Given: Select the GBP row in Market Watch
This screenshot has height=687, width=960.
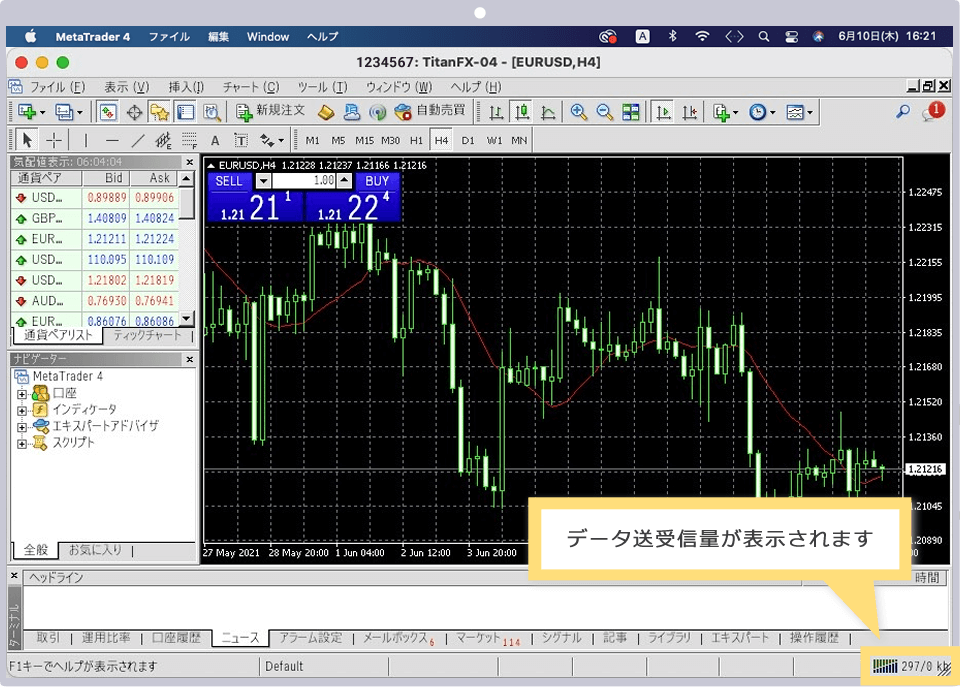Looking at the screenshot, I should [96, 219].
